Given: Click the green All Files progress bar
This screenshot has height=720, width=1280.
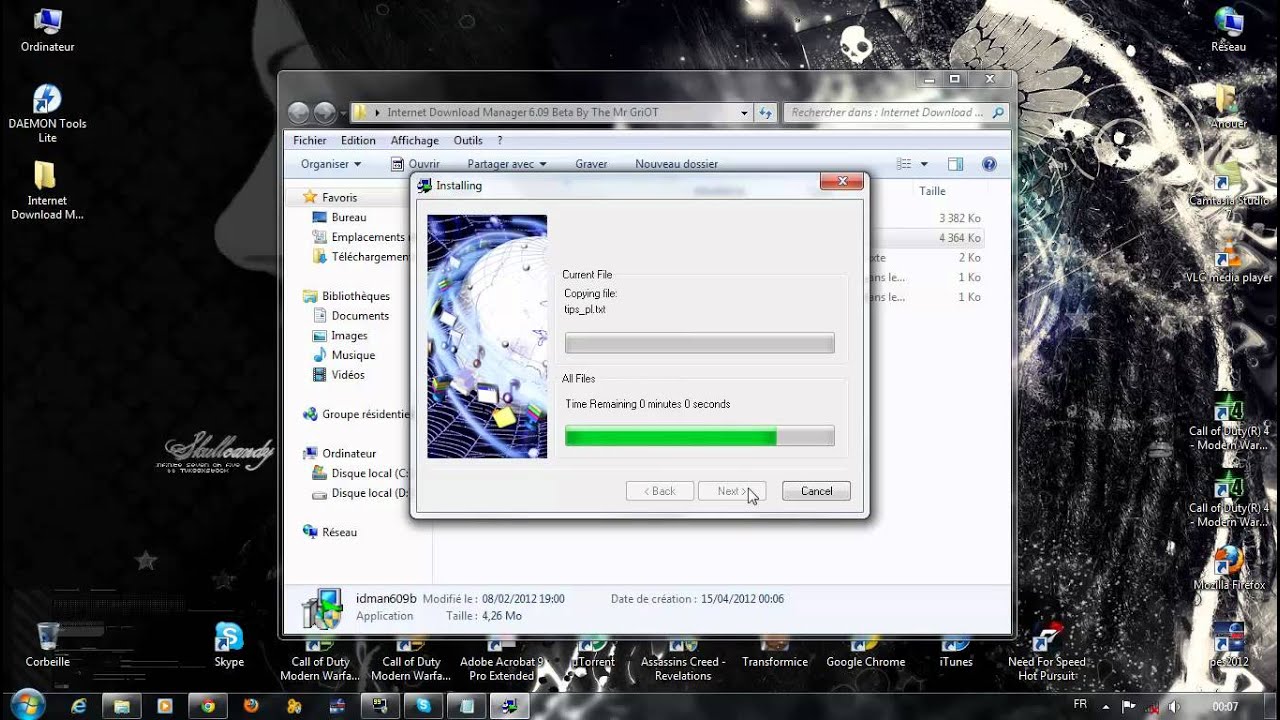Looking at the screenshot, I should coord(699,436).
